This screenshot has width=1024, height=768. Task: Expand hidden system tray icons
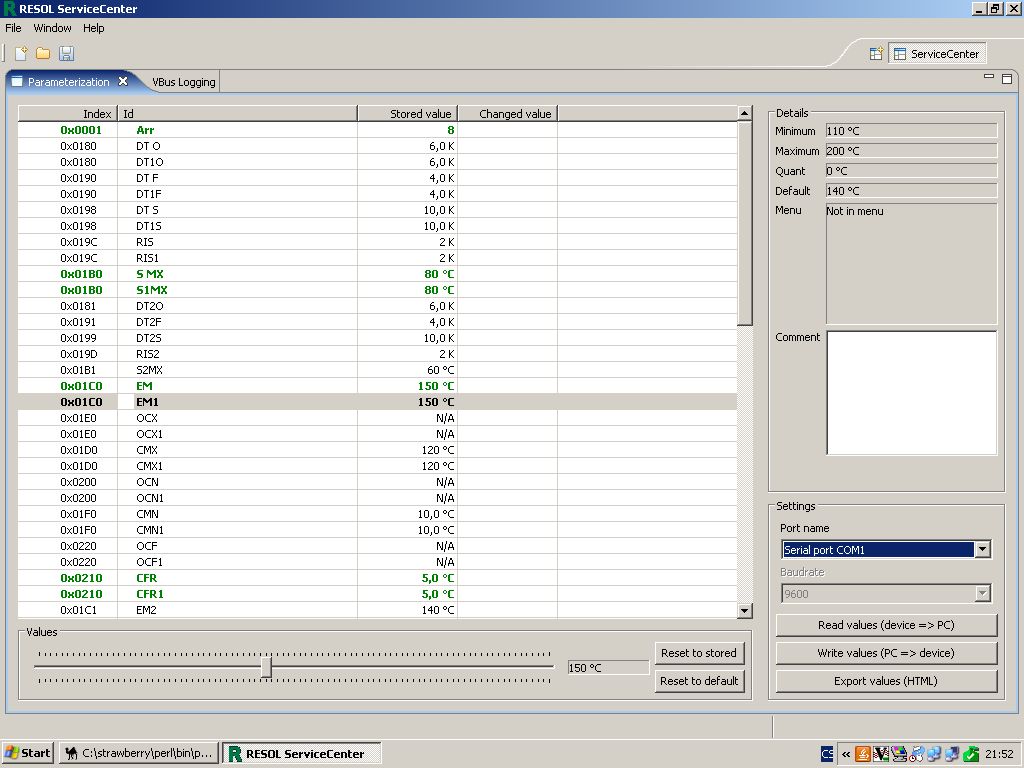pyautogui.click(x=846, y=754)
